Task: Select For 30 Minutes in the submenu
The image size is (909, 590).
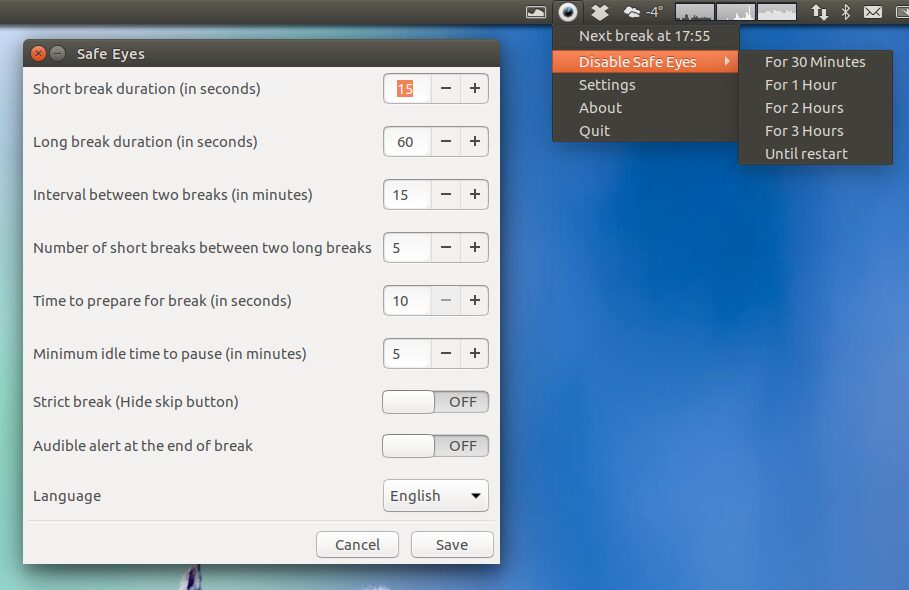Action: click(815, 62)
